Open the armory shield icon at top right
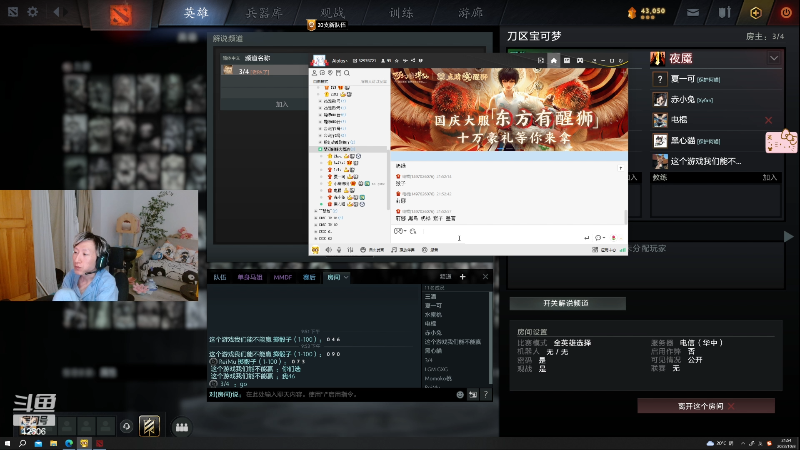800x450 pixels. (x=724, y=12)
